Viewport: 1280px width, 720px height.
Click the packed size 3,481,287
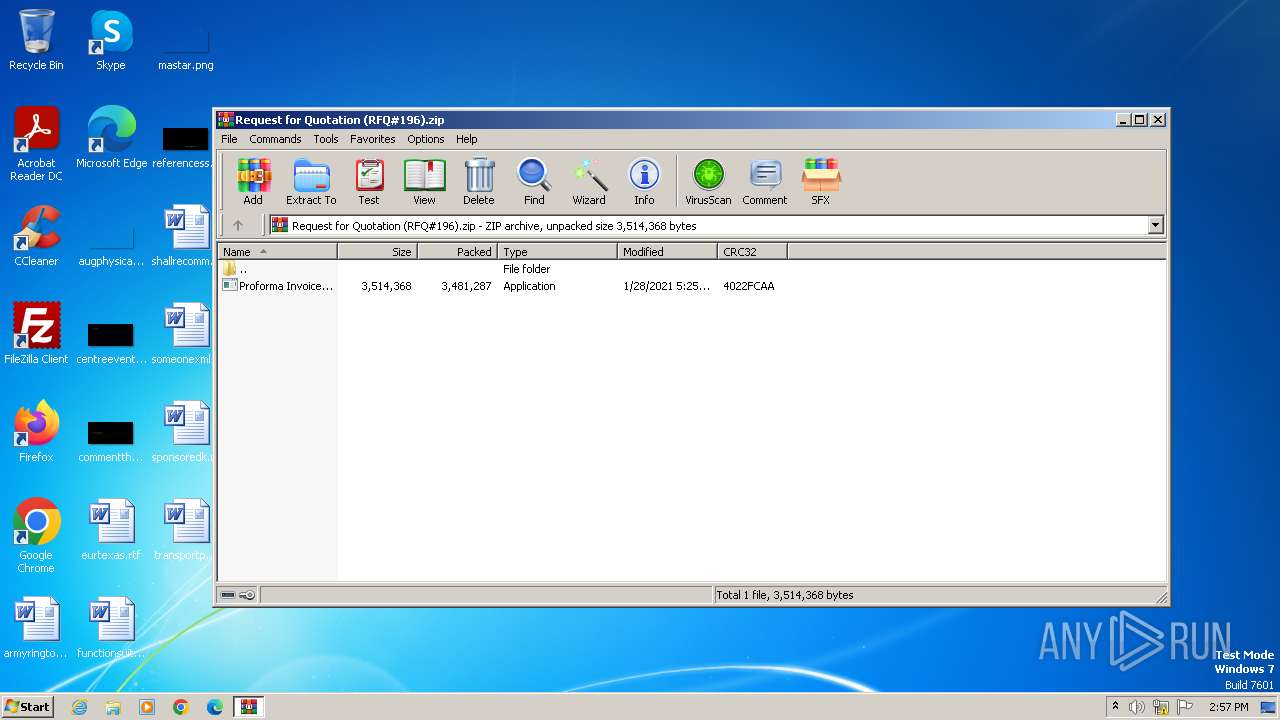click(466, 286)
